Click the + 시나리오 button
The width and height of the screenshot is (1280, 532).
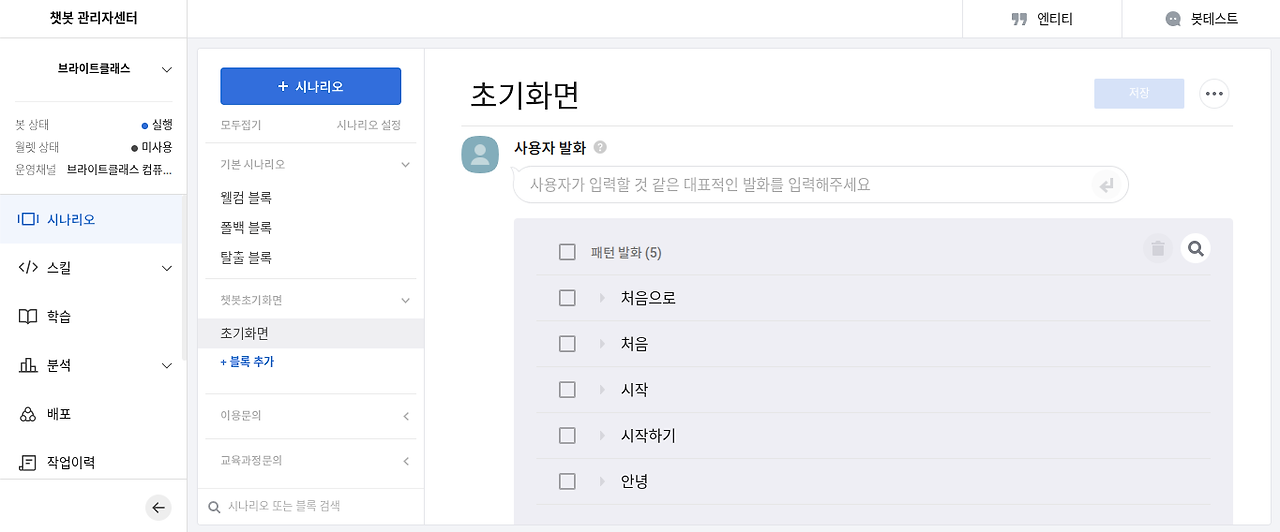point(310,87)
